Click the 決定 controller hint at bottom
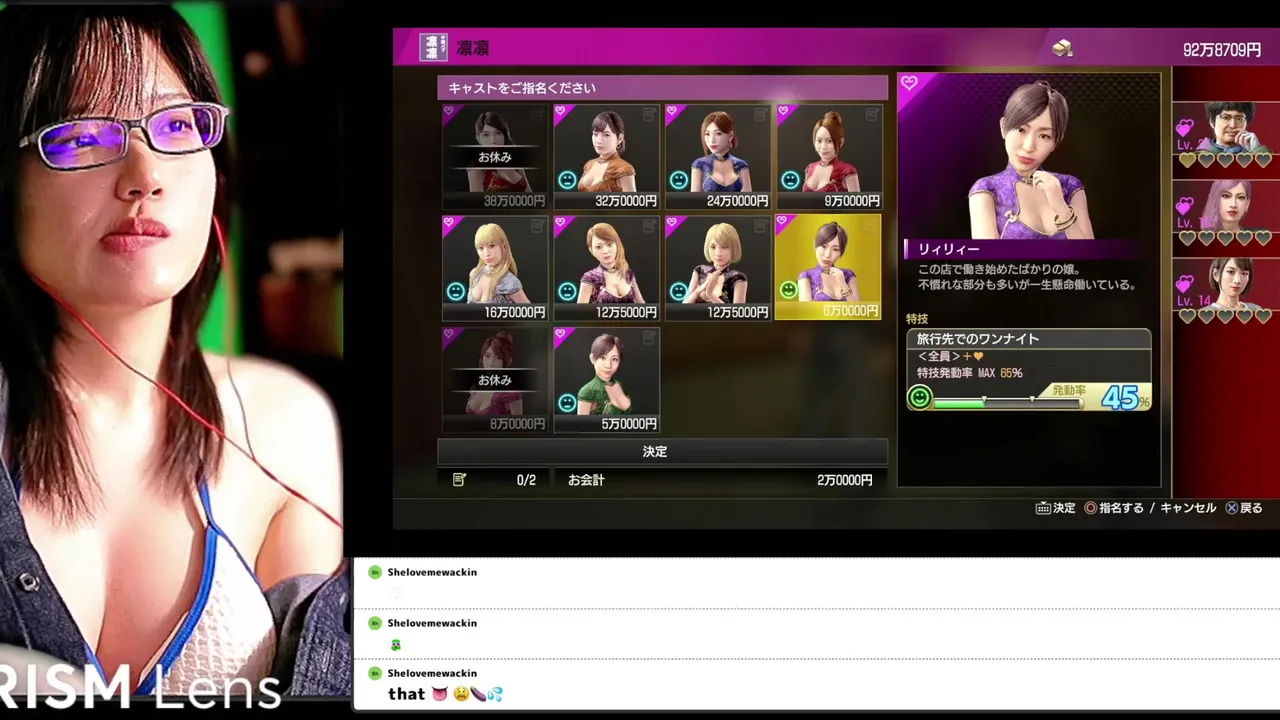Image resolution: width=1280 pixels, height=720 pixels. [x=1055, y=508]
